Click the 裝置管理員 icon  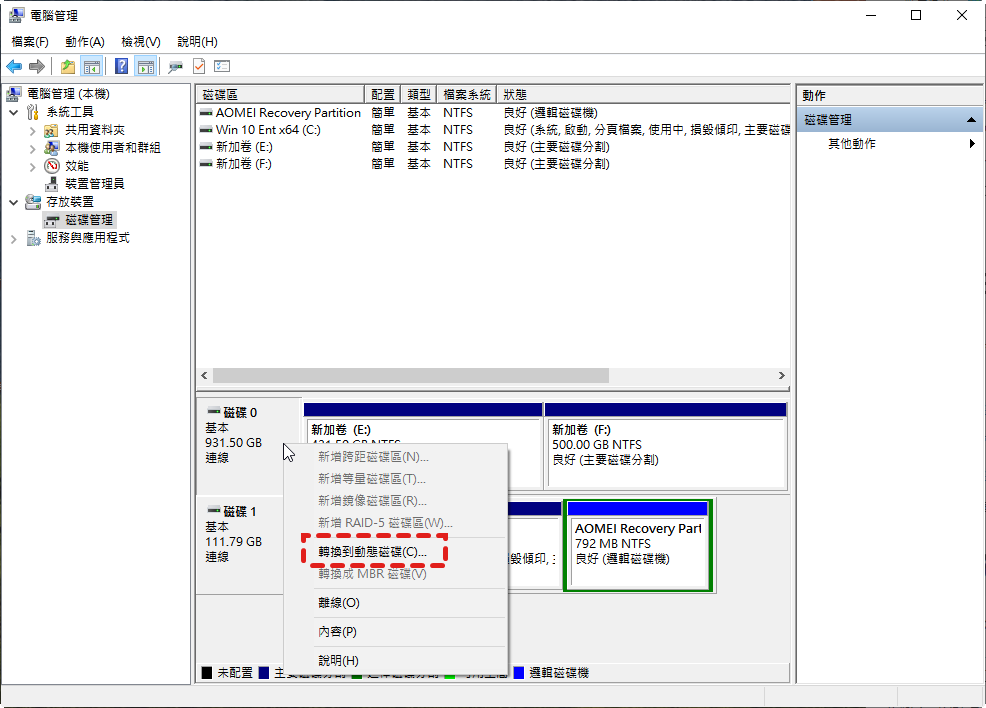click(52, 184)
